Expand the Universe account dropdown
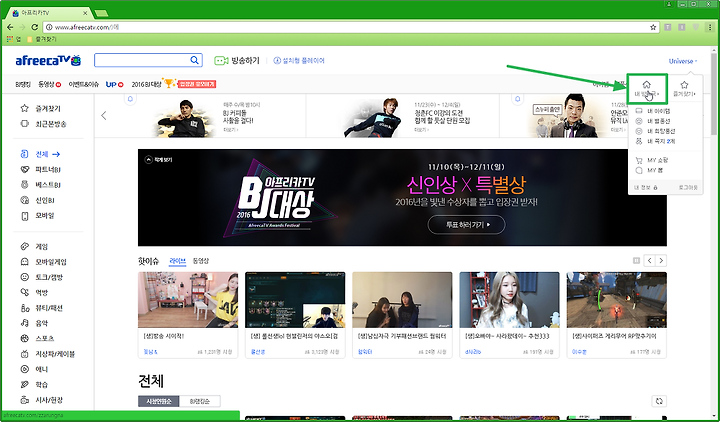The height and width of the screenshot is (422, 720). coord(683,61)
